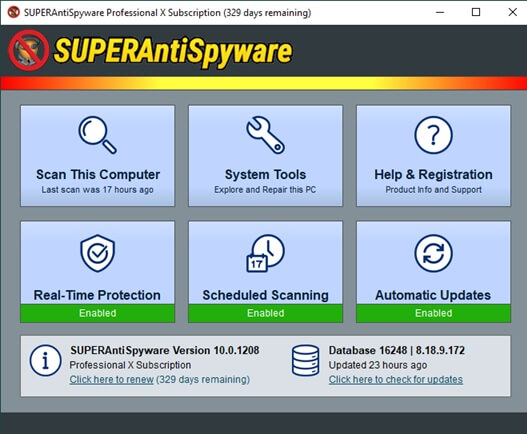Click the database stack icon

point(306,360)
